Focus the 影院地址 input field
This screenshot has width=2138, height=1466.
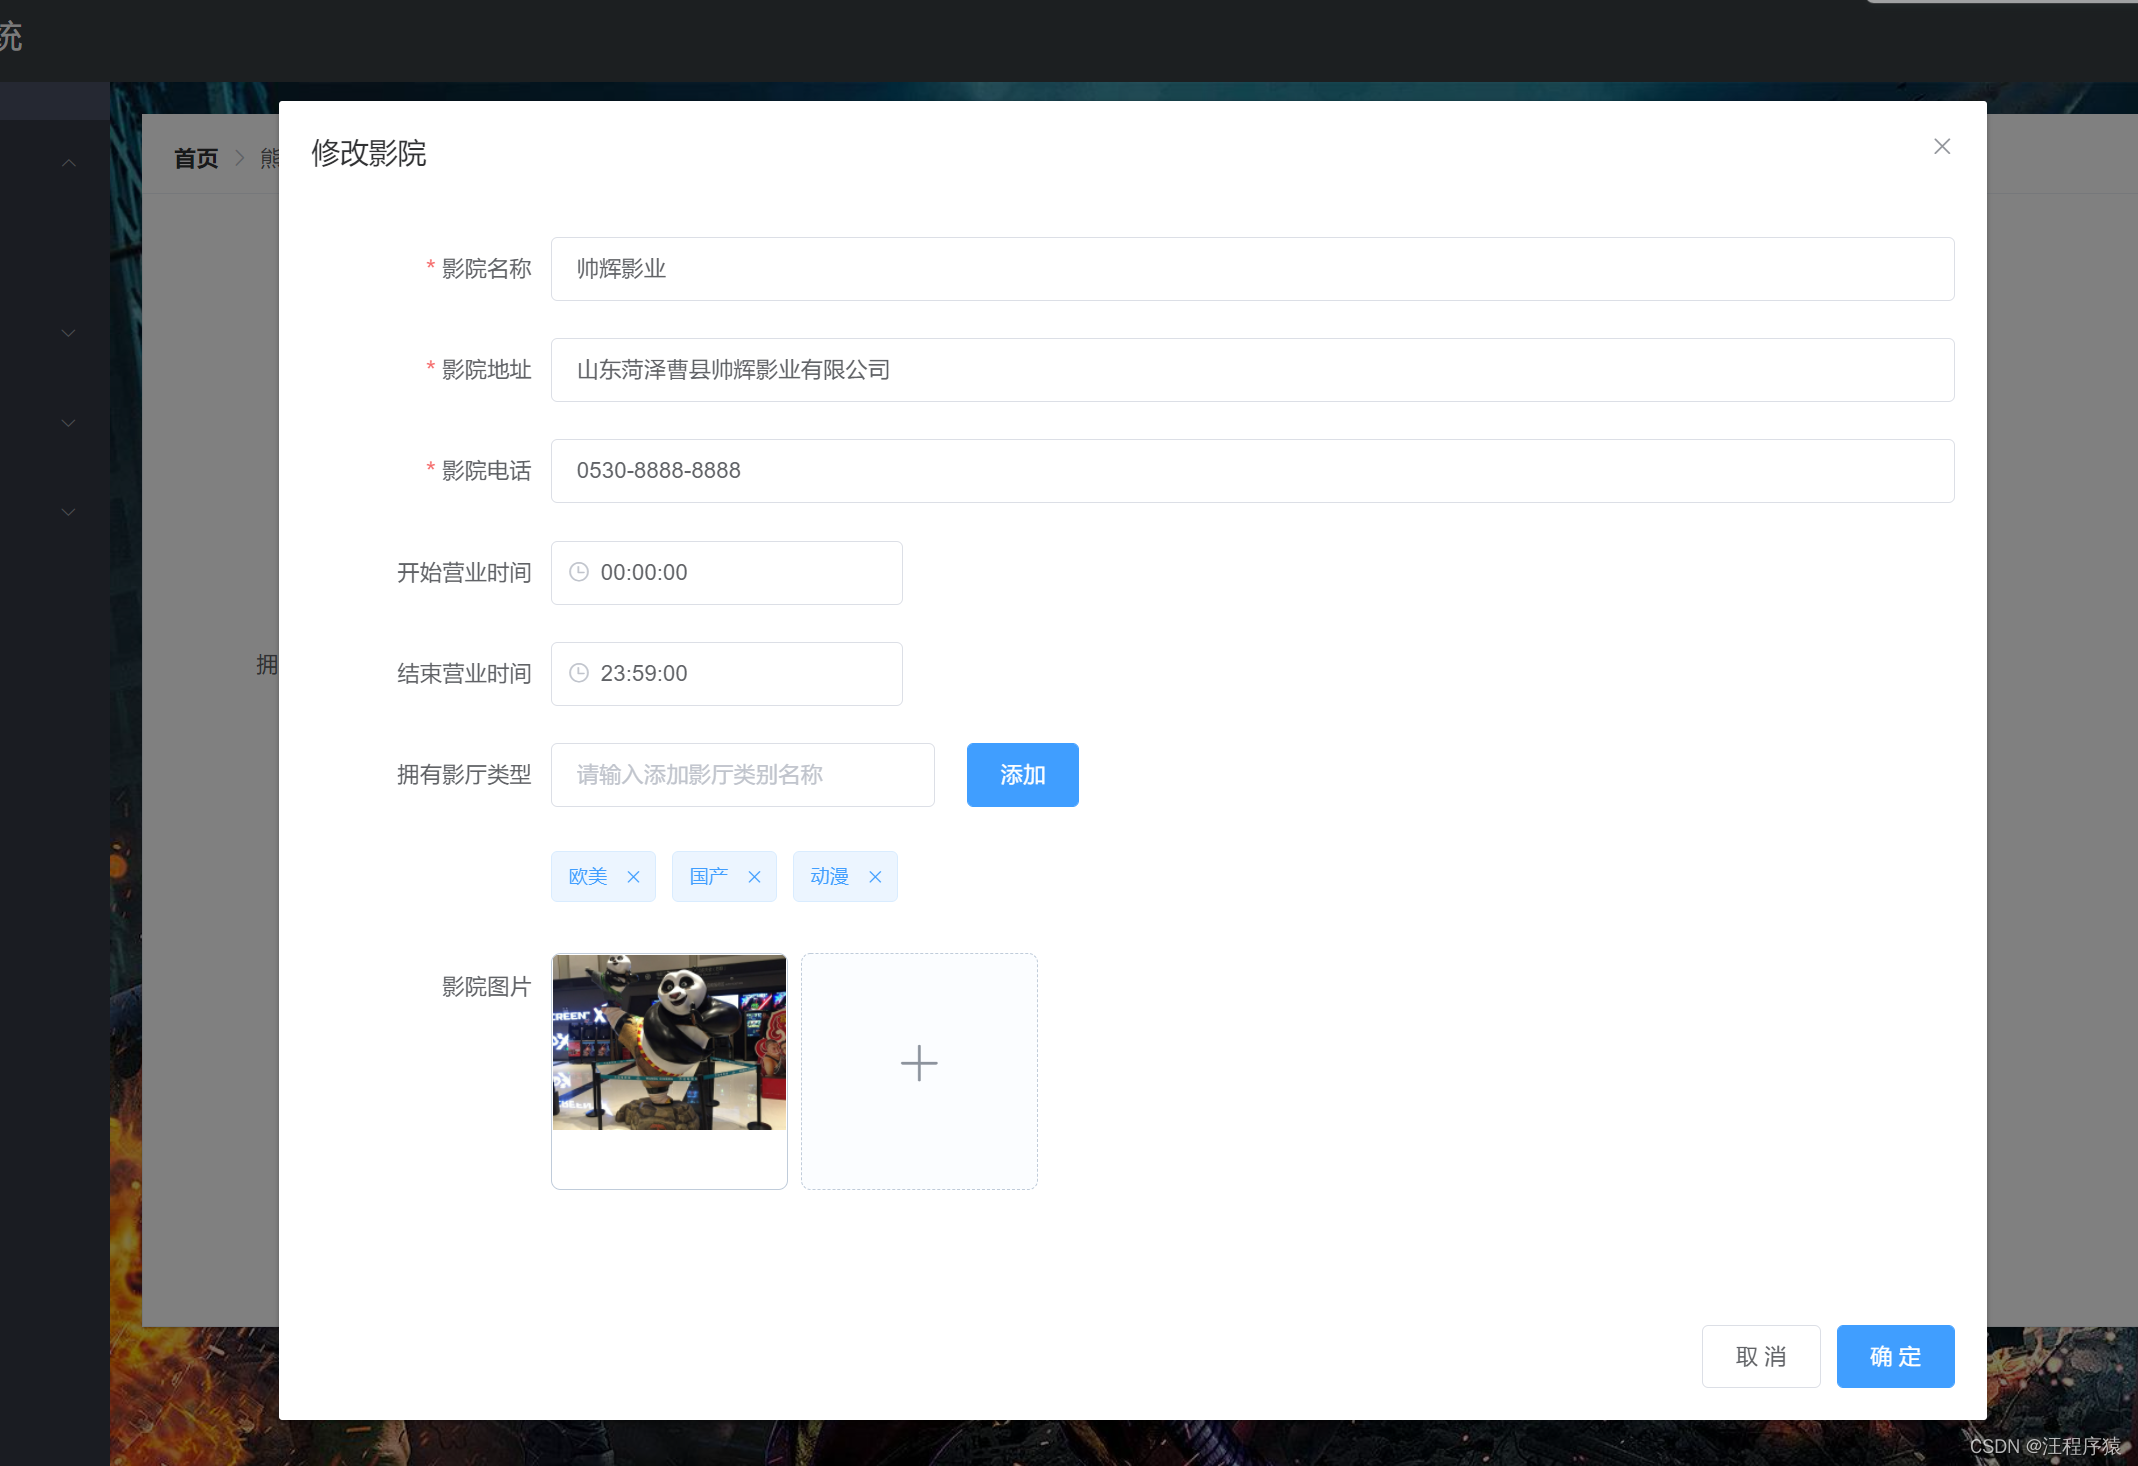click(x=1252, y=370)
